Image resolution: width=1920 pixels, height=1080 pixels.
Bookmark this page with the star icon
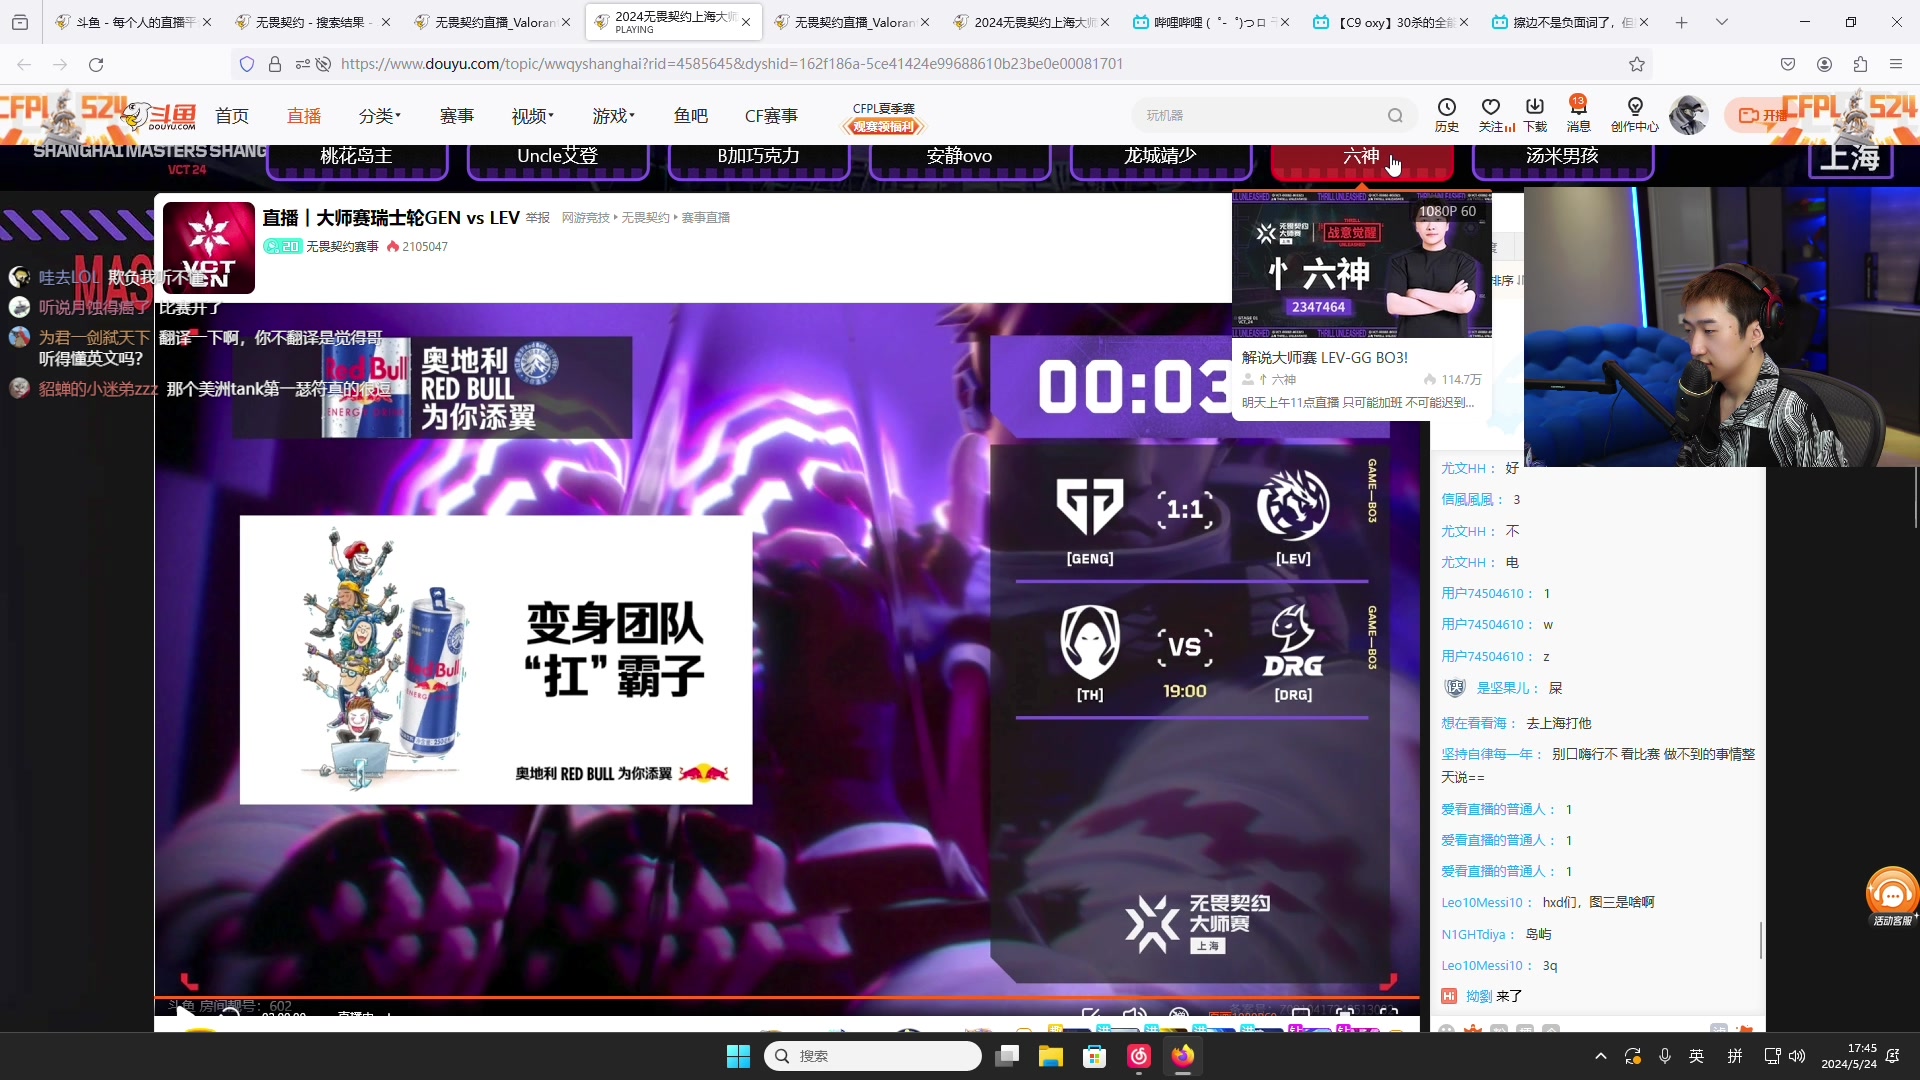[x=1637, y=64]
